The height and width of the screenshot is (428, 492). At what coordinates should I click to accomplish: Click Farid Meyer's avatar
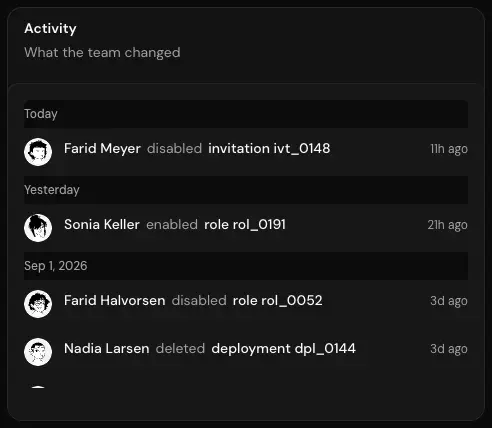(x=38, y=152)
